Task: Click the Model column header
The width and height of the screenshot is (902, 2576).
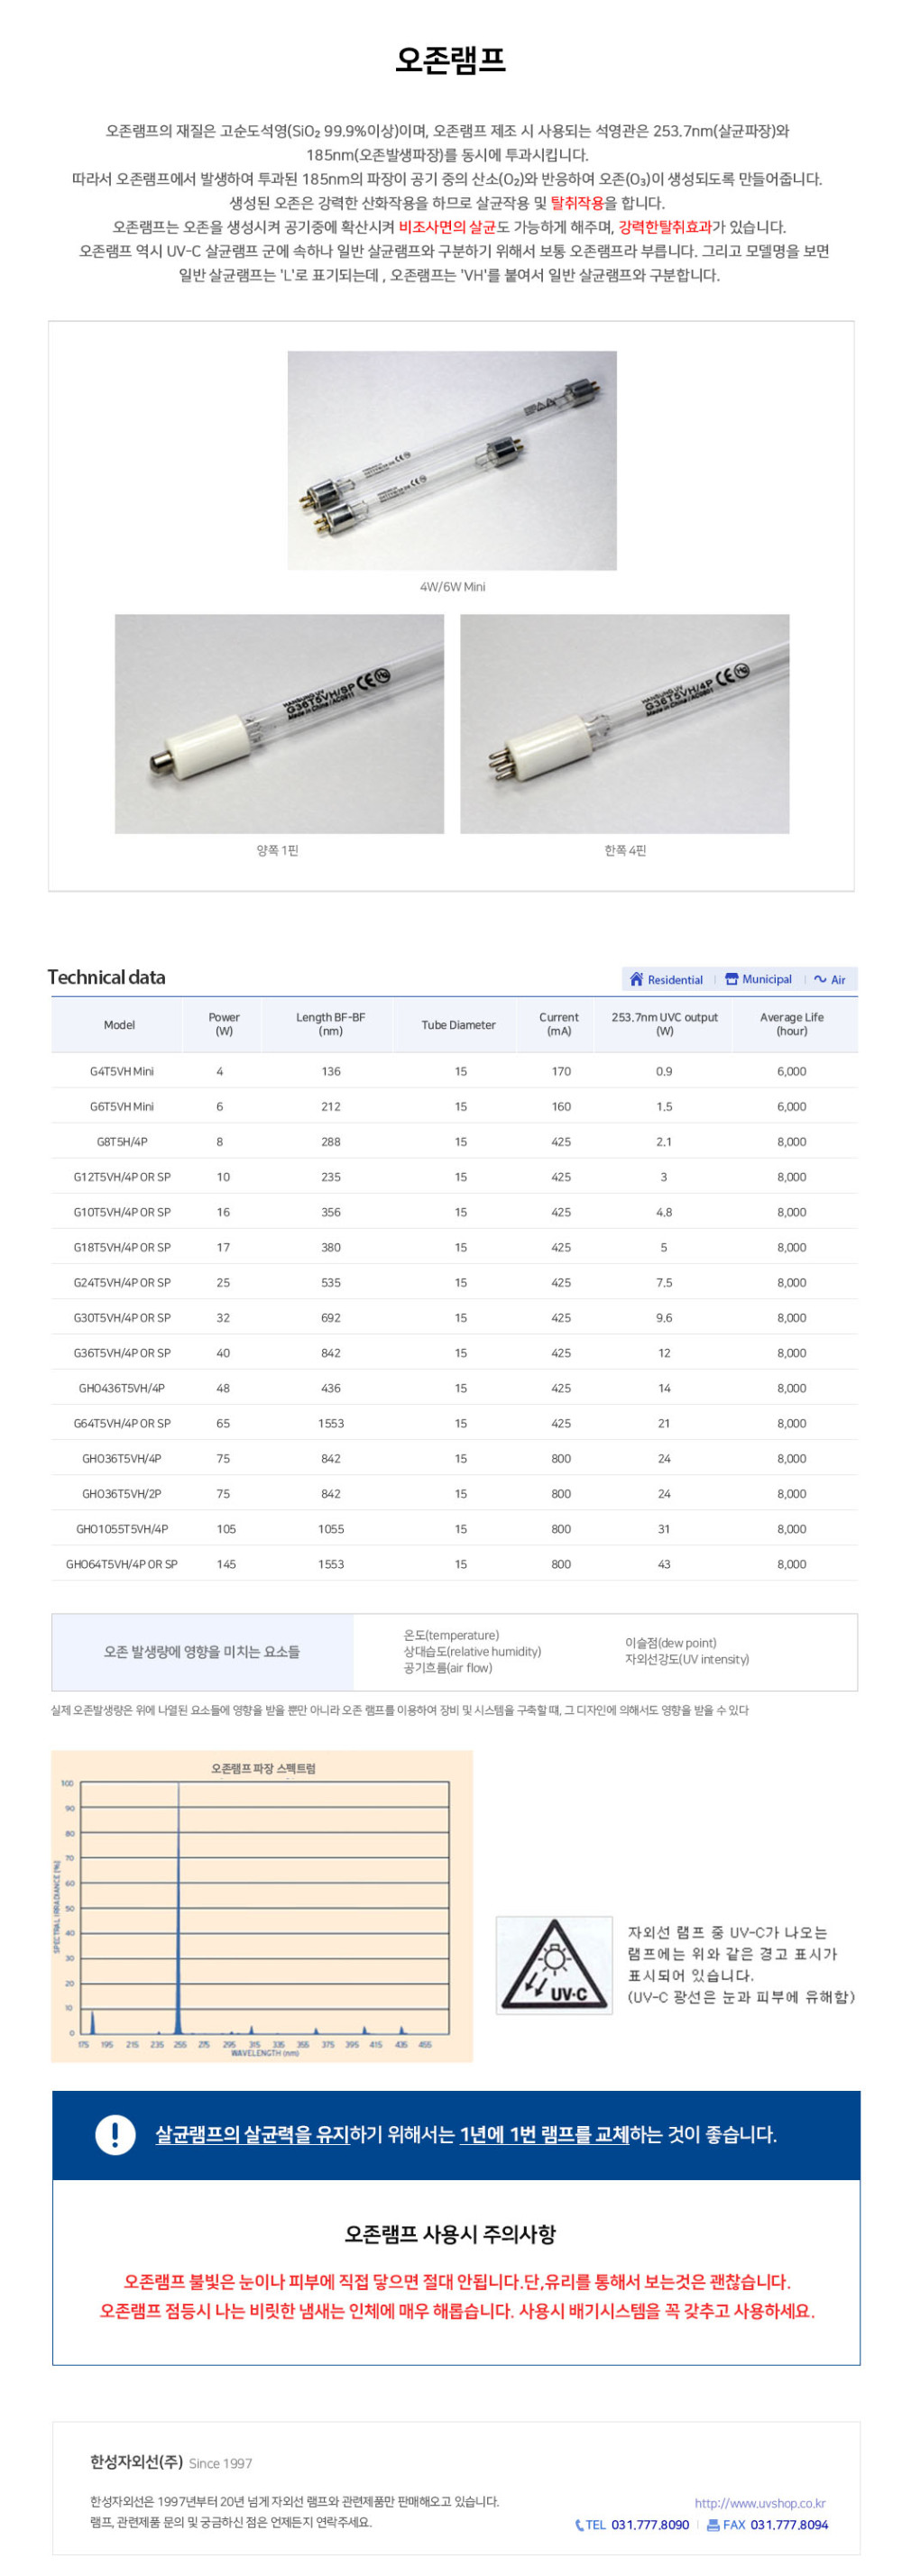Action: click(x=119, y=1024)
